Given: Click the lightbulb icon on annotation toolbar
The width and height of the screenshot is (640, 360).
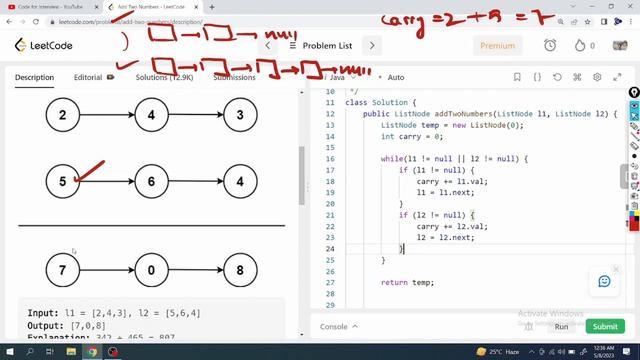Looking at the screenshot, I should (634, 93).
